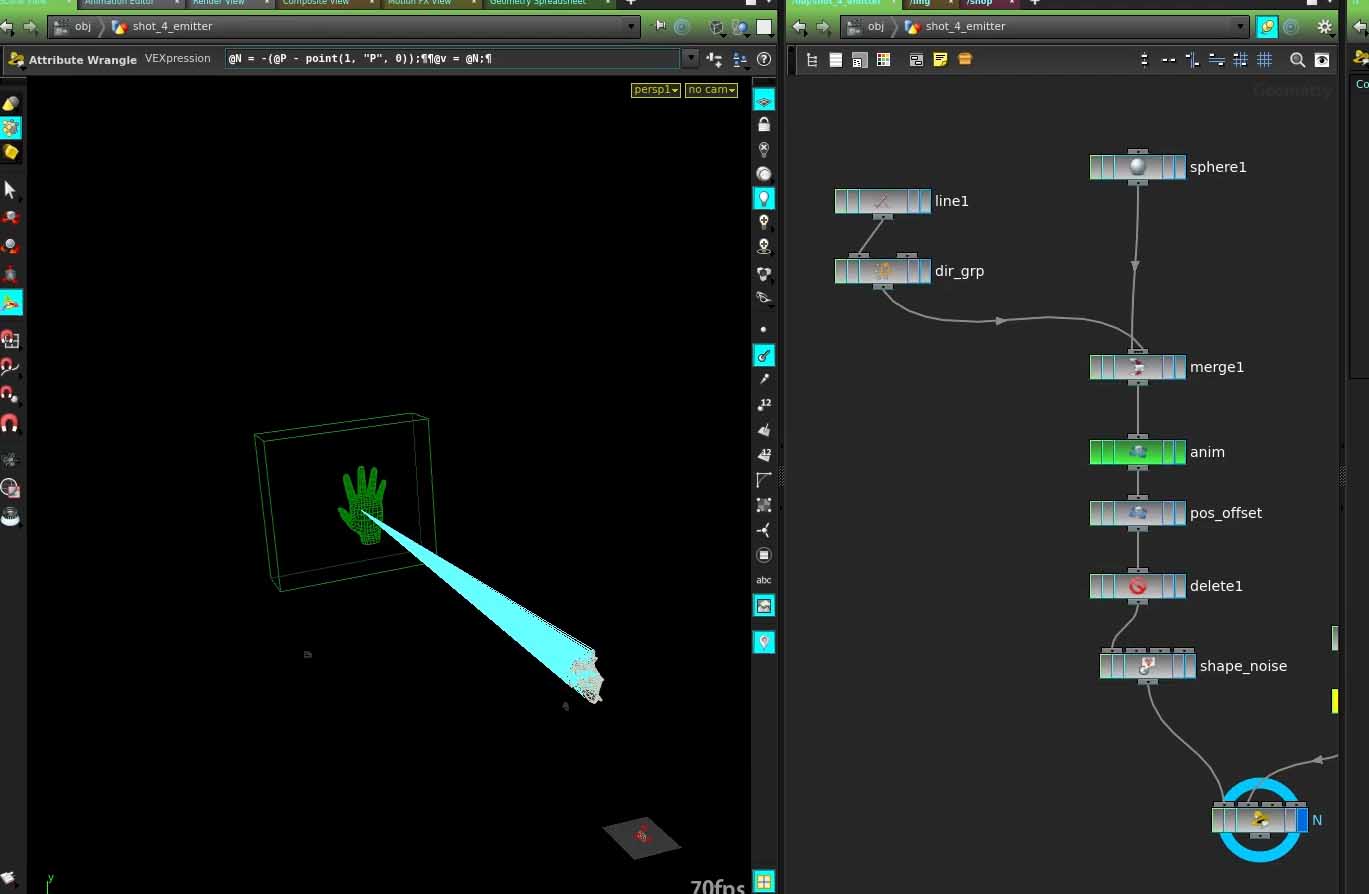Select the arrow select tool in viewport

click(x=11, y=189)
